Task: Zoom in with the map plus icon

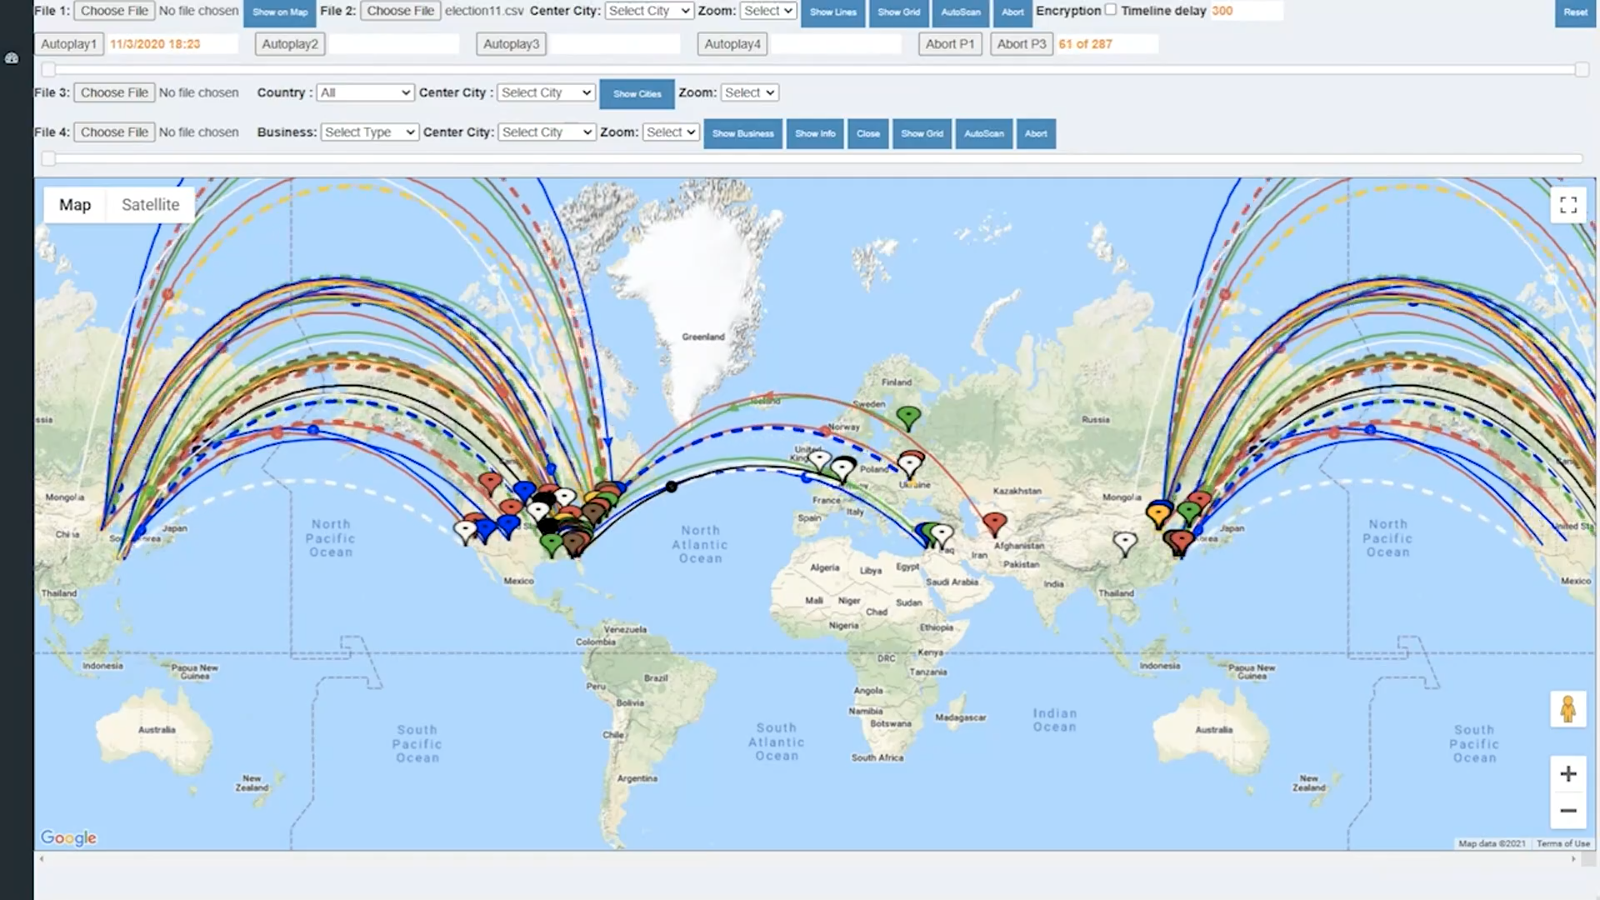Action: coord(1568,774)
